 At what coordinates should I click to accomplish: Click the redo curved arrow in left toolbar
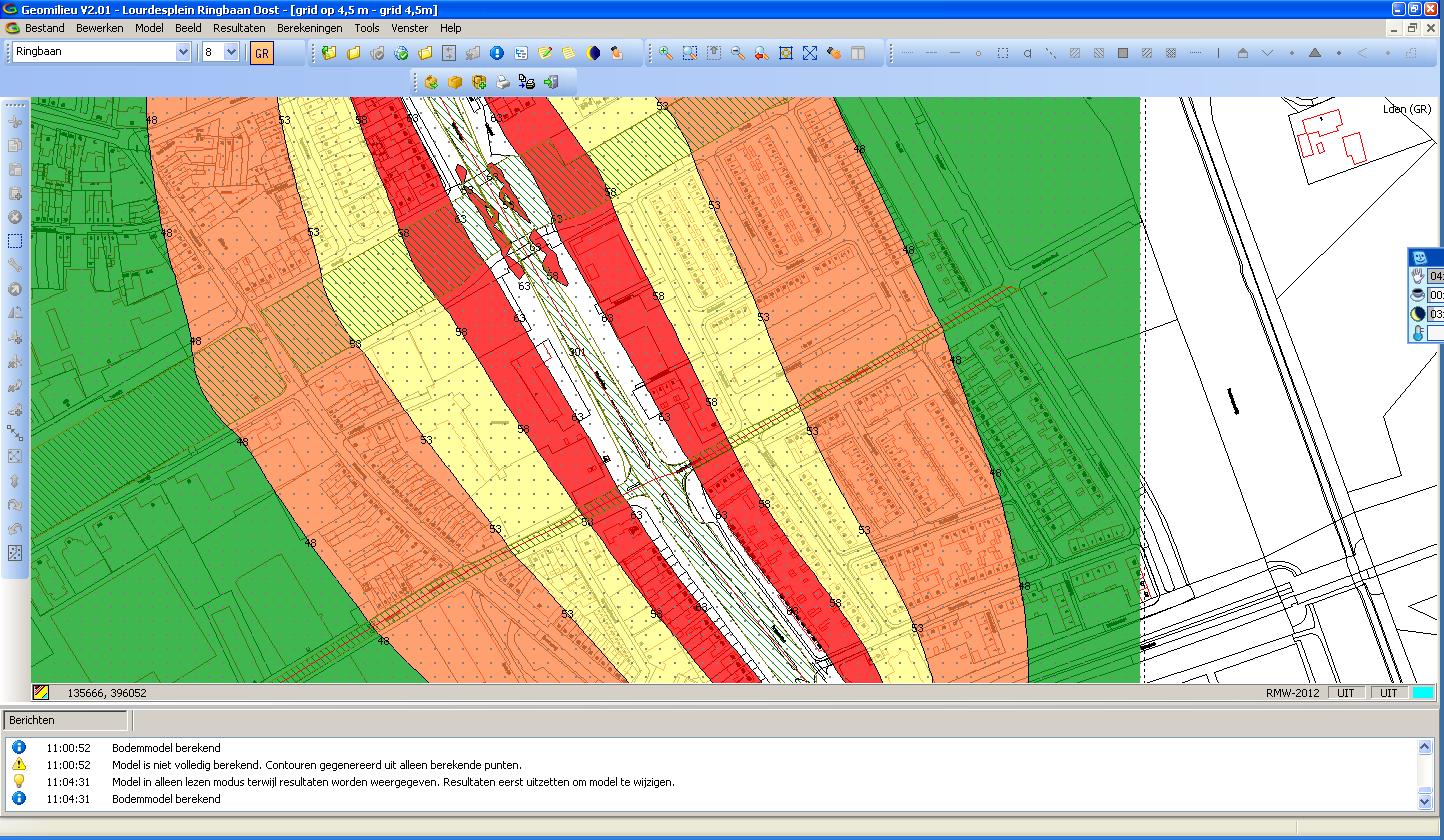click(x=15, y=505)
